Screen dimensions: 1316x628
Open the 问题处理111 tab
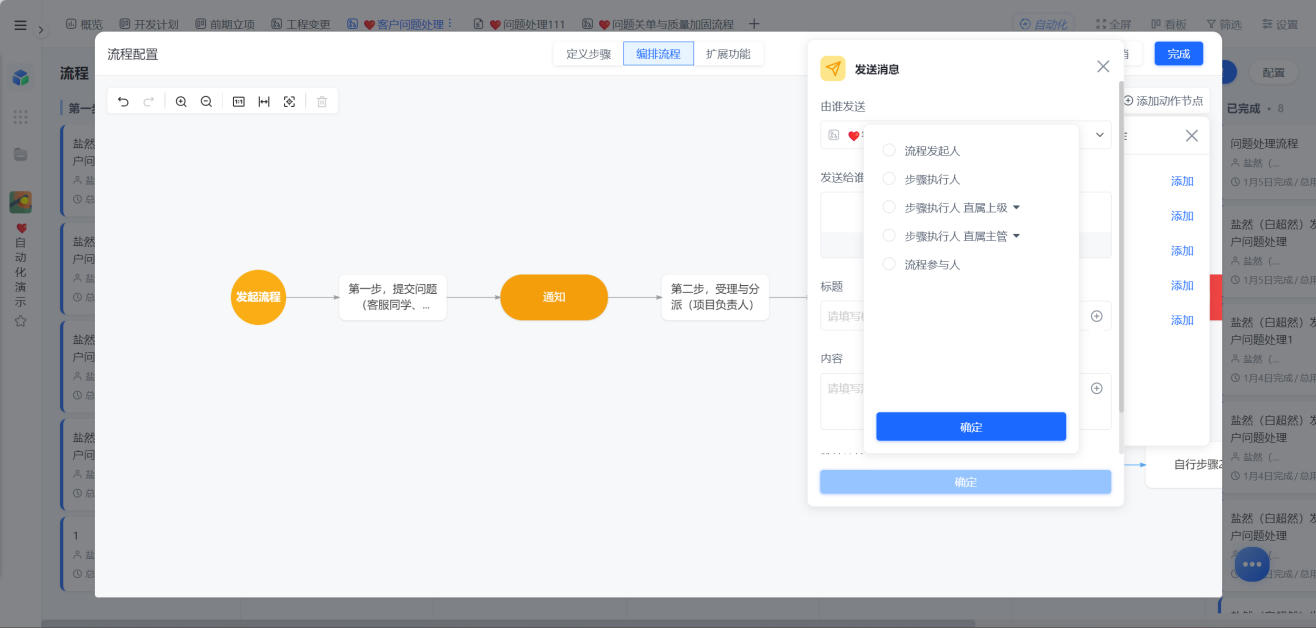point(518,24)
